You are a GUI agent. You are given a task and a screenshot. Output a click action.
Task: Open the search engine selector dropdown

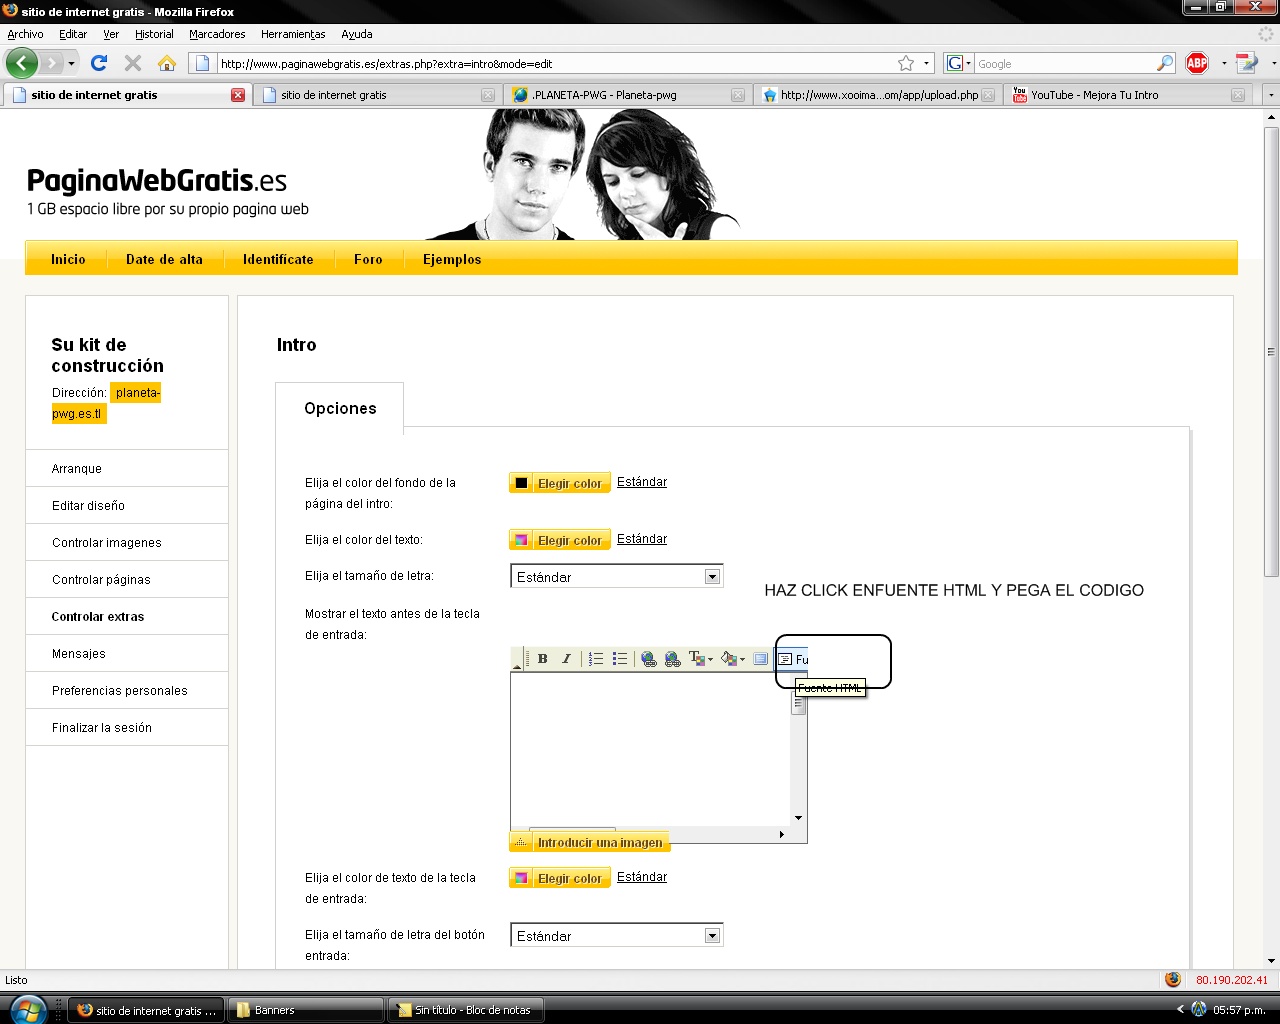point(959,63)
